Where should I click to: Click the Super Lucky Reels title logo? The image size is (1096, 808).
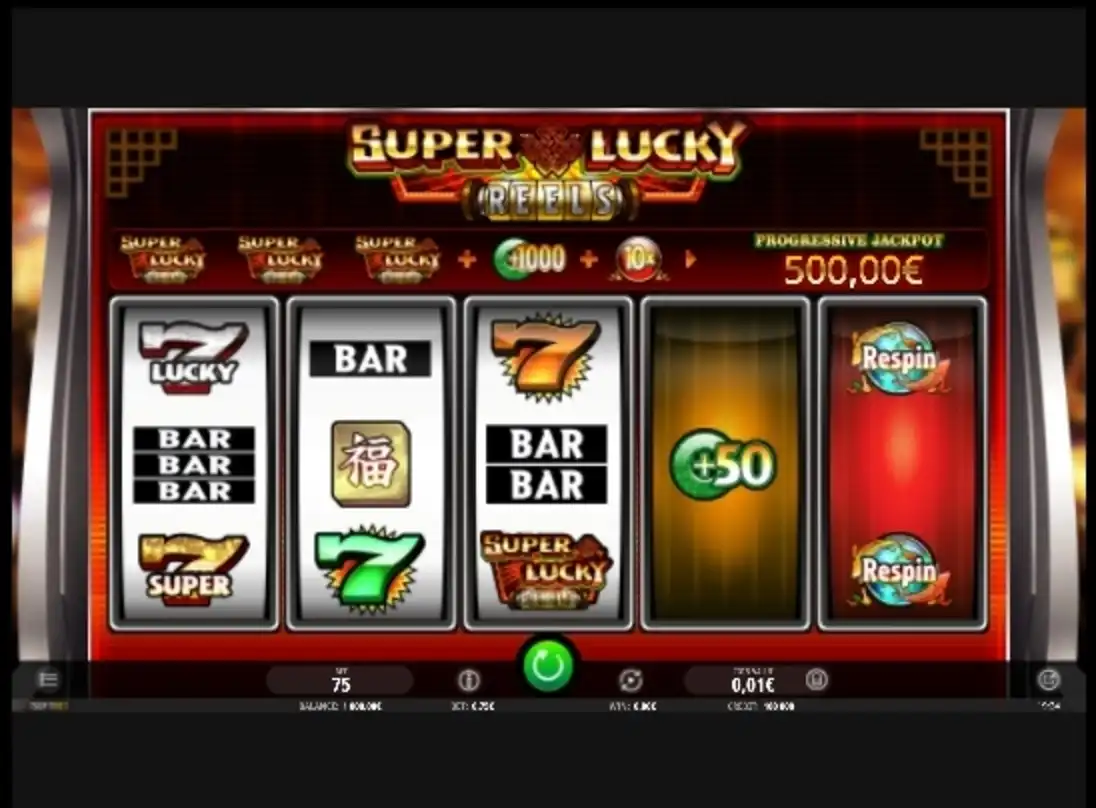tap(547, 171)
